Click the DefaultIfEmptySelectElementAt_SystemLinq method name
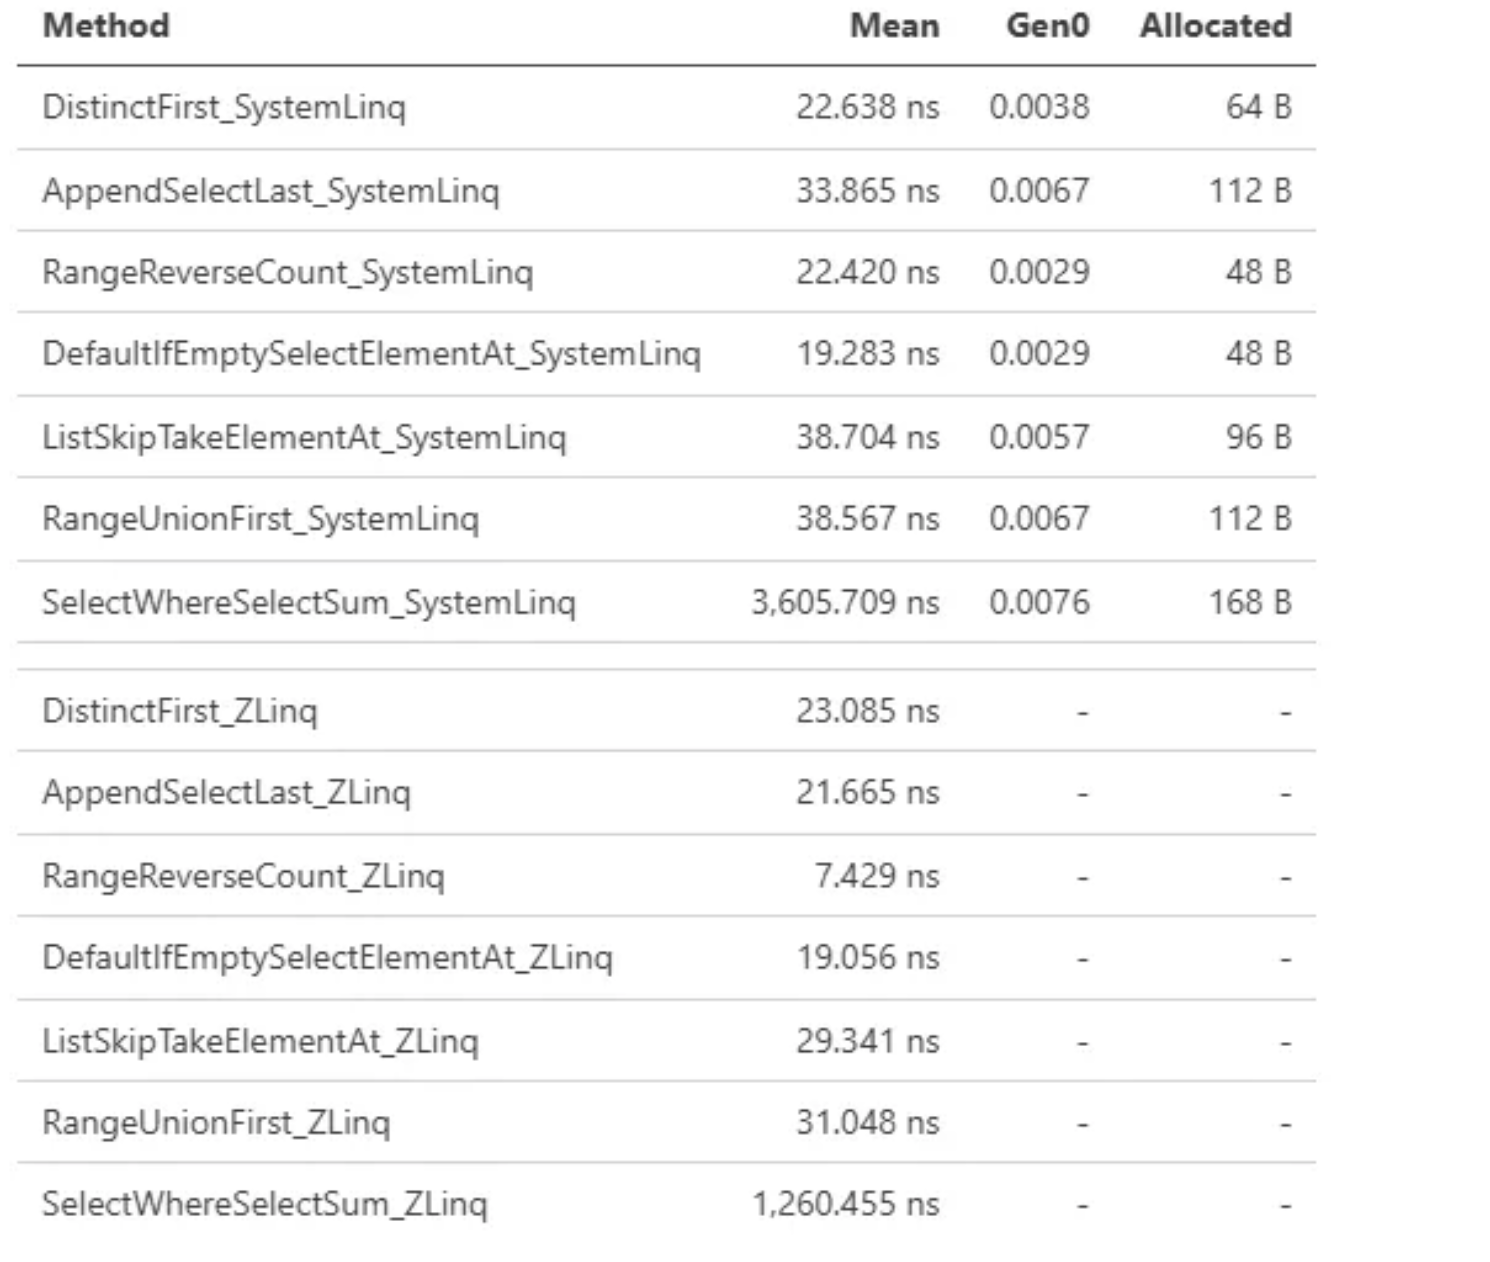The image size is (1490, 1262). [371, 354]
